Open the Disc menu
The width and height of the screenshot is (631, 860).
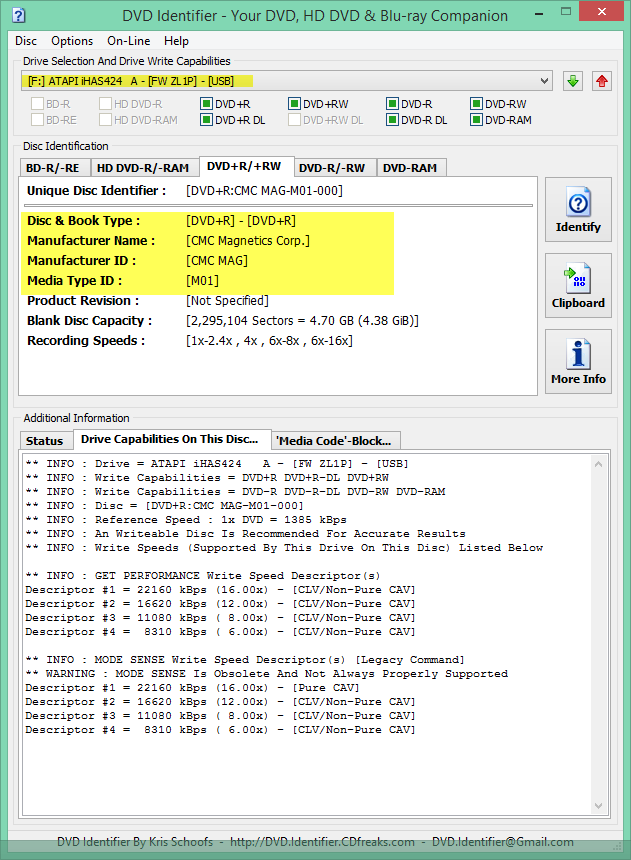click(x=26, y=41)
